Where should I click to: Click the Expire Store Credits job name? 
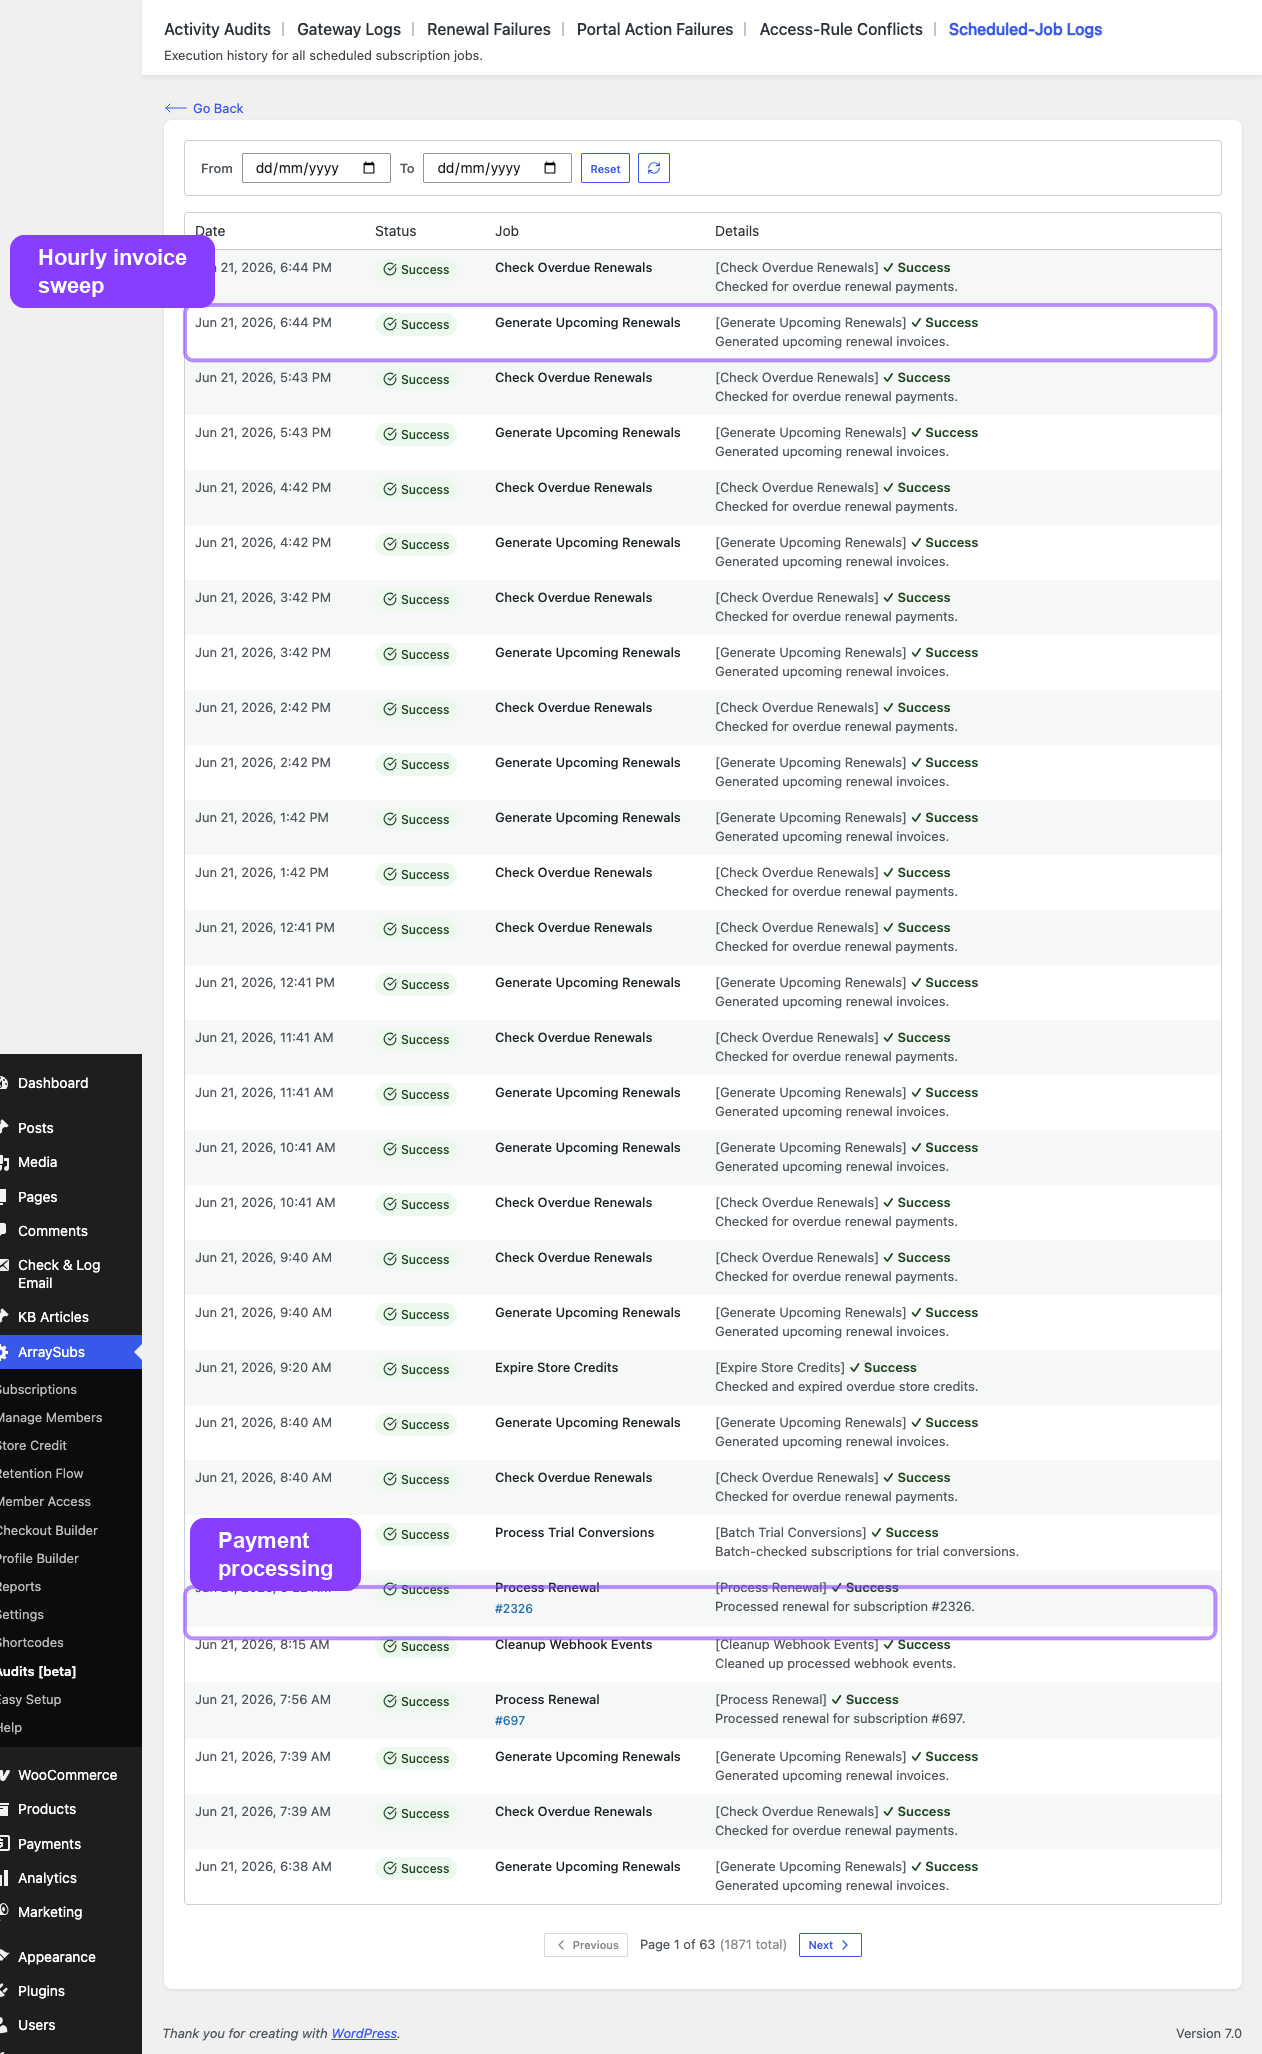[x=556, y=1367]
